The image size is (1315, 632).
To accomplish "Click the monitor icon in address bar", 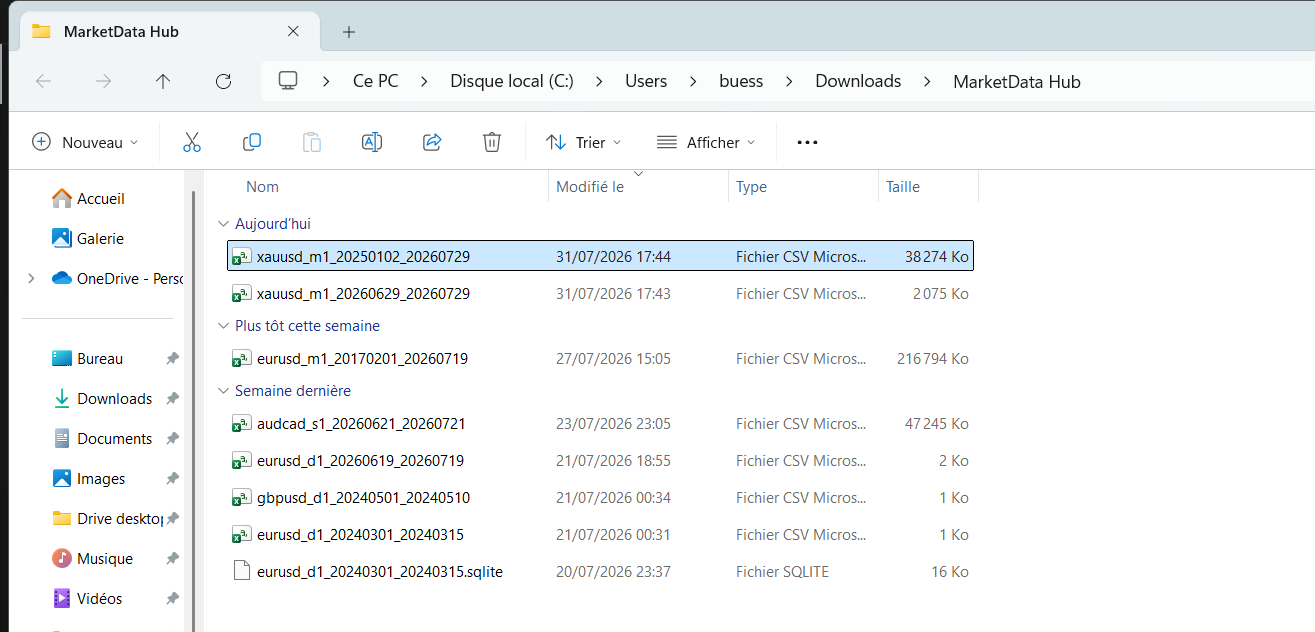I will (x=288, y=81).
